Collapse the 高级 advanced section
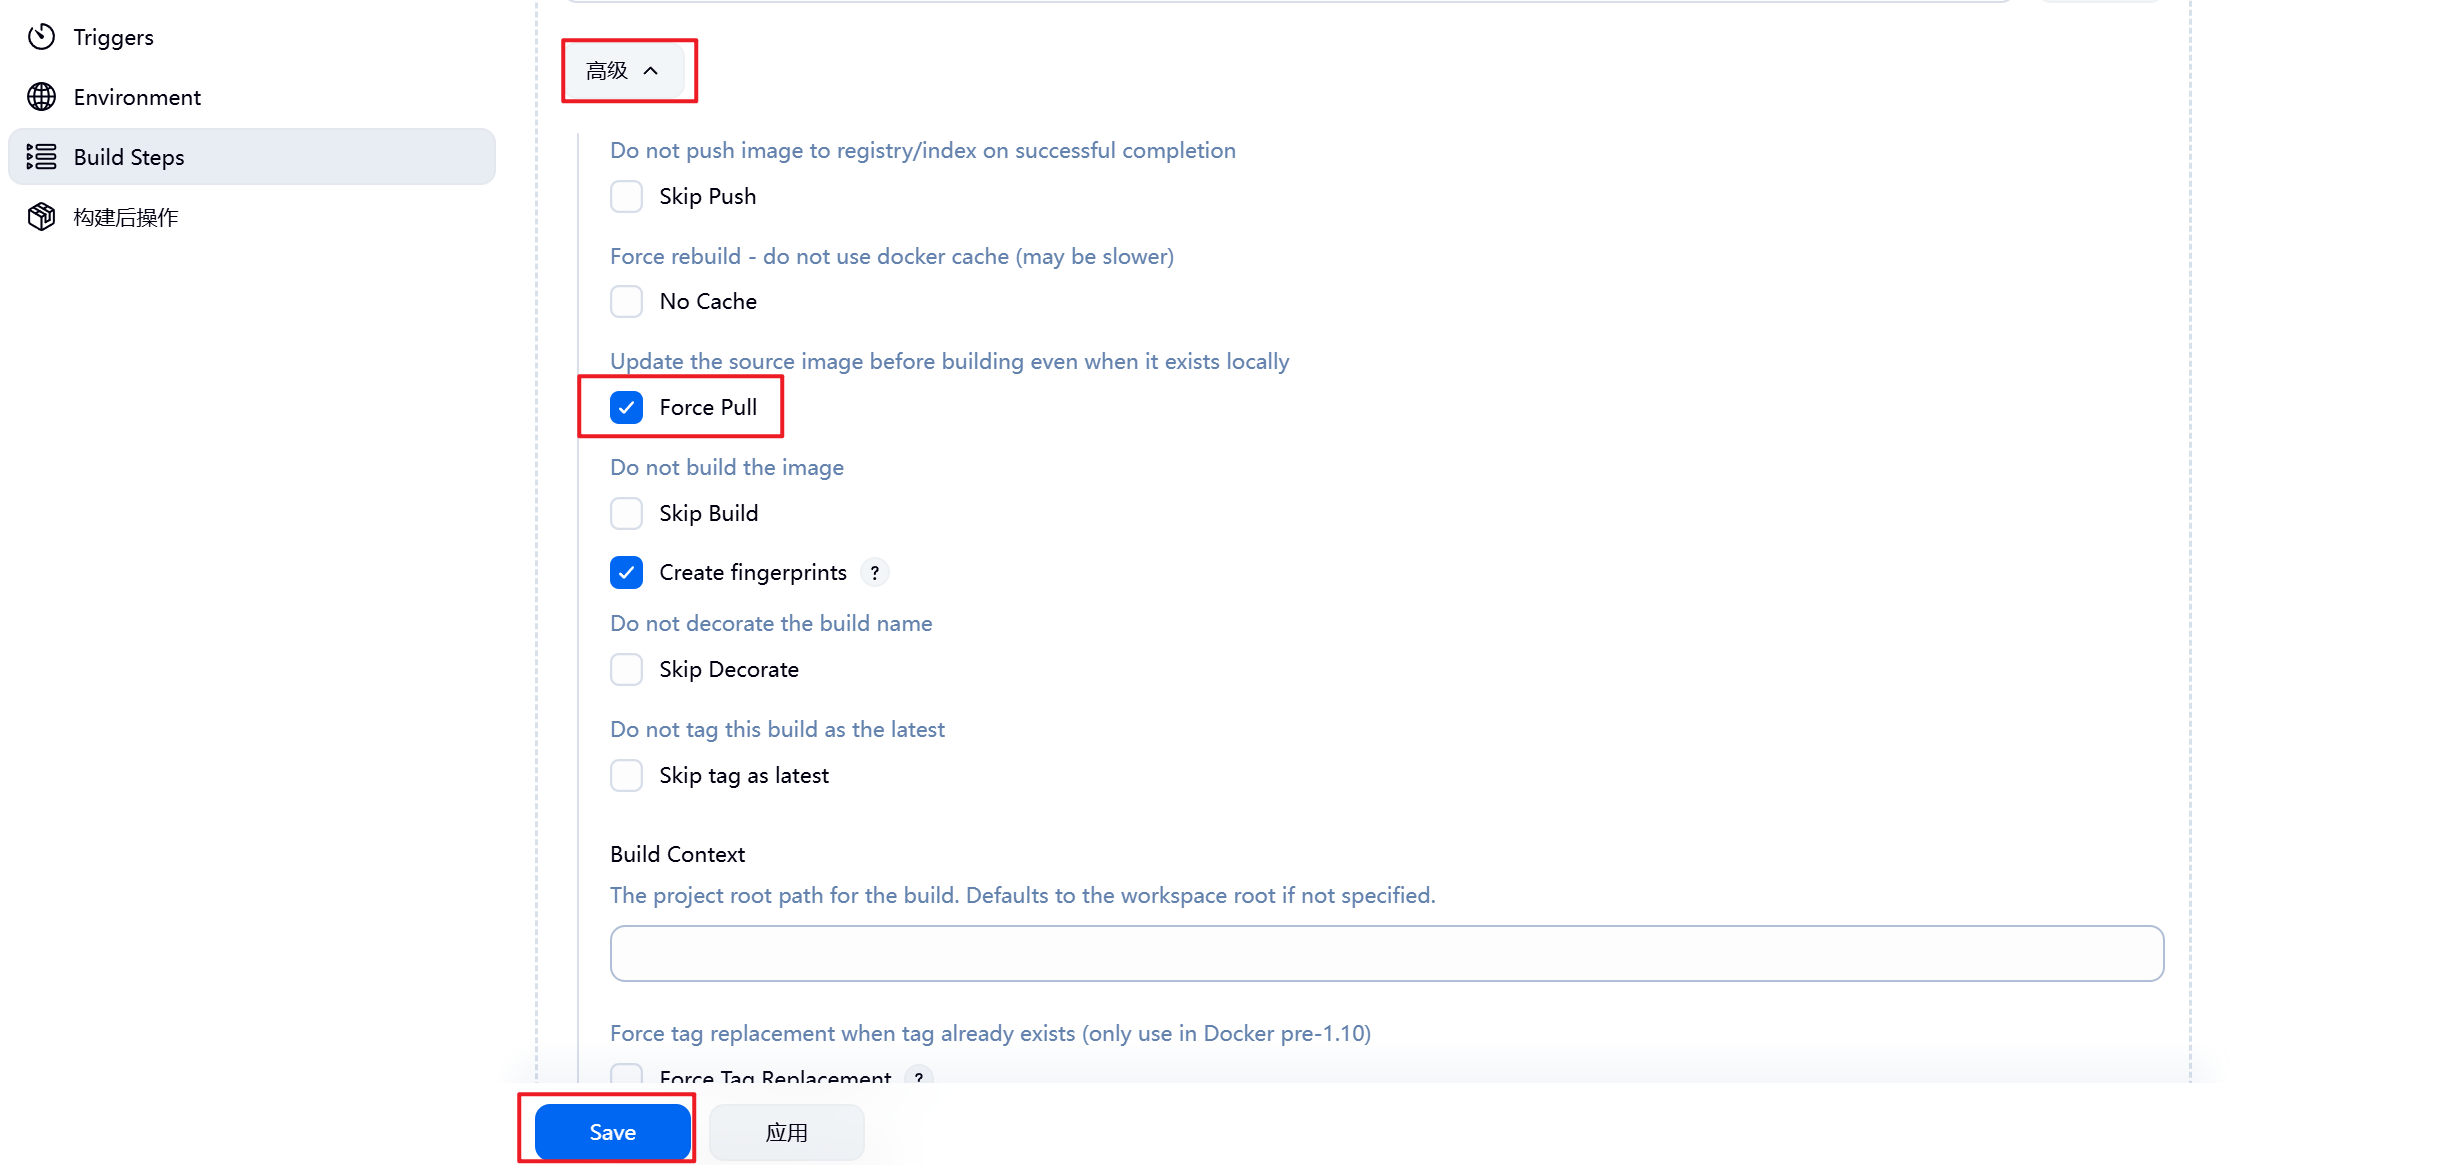 tap(623, 71)
